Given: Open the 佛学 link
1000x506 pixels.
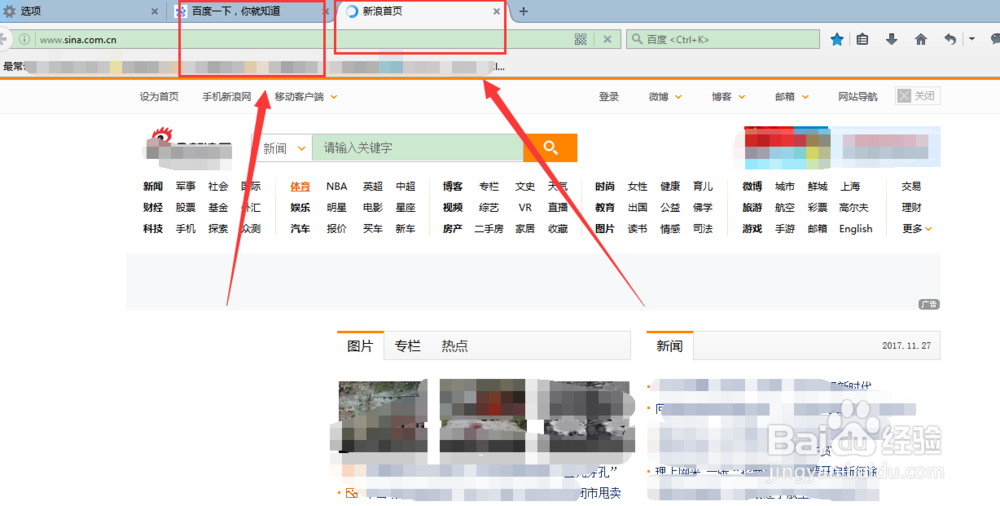Looking at the screenshot, I should tap(703, 207).
